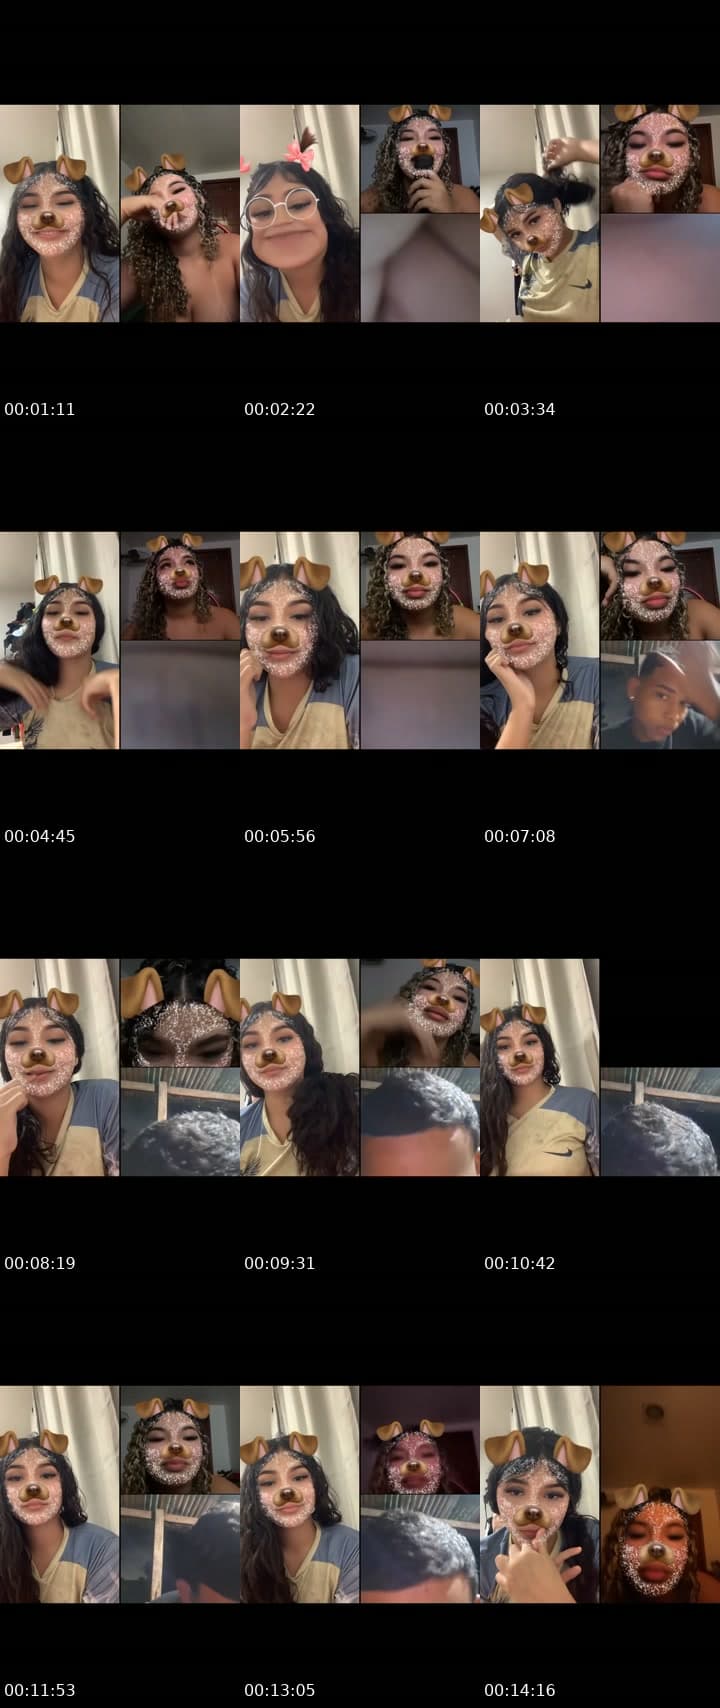720x1708 pixels.
Task: Click the 00:03:34 timestamp
Action: click(x=520, y=409)
